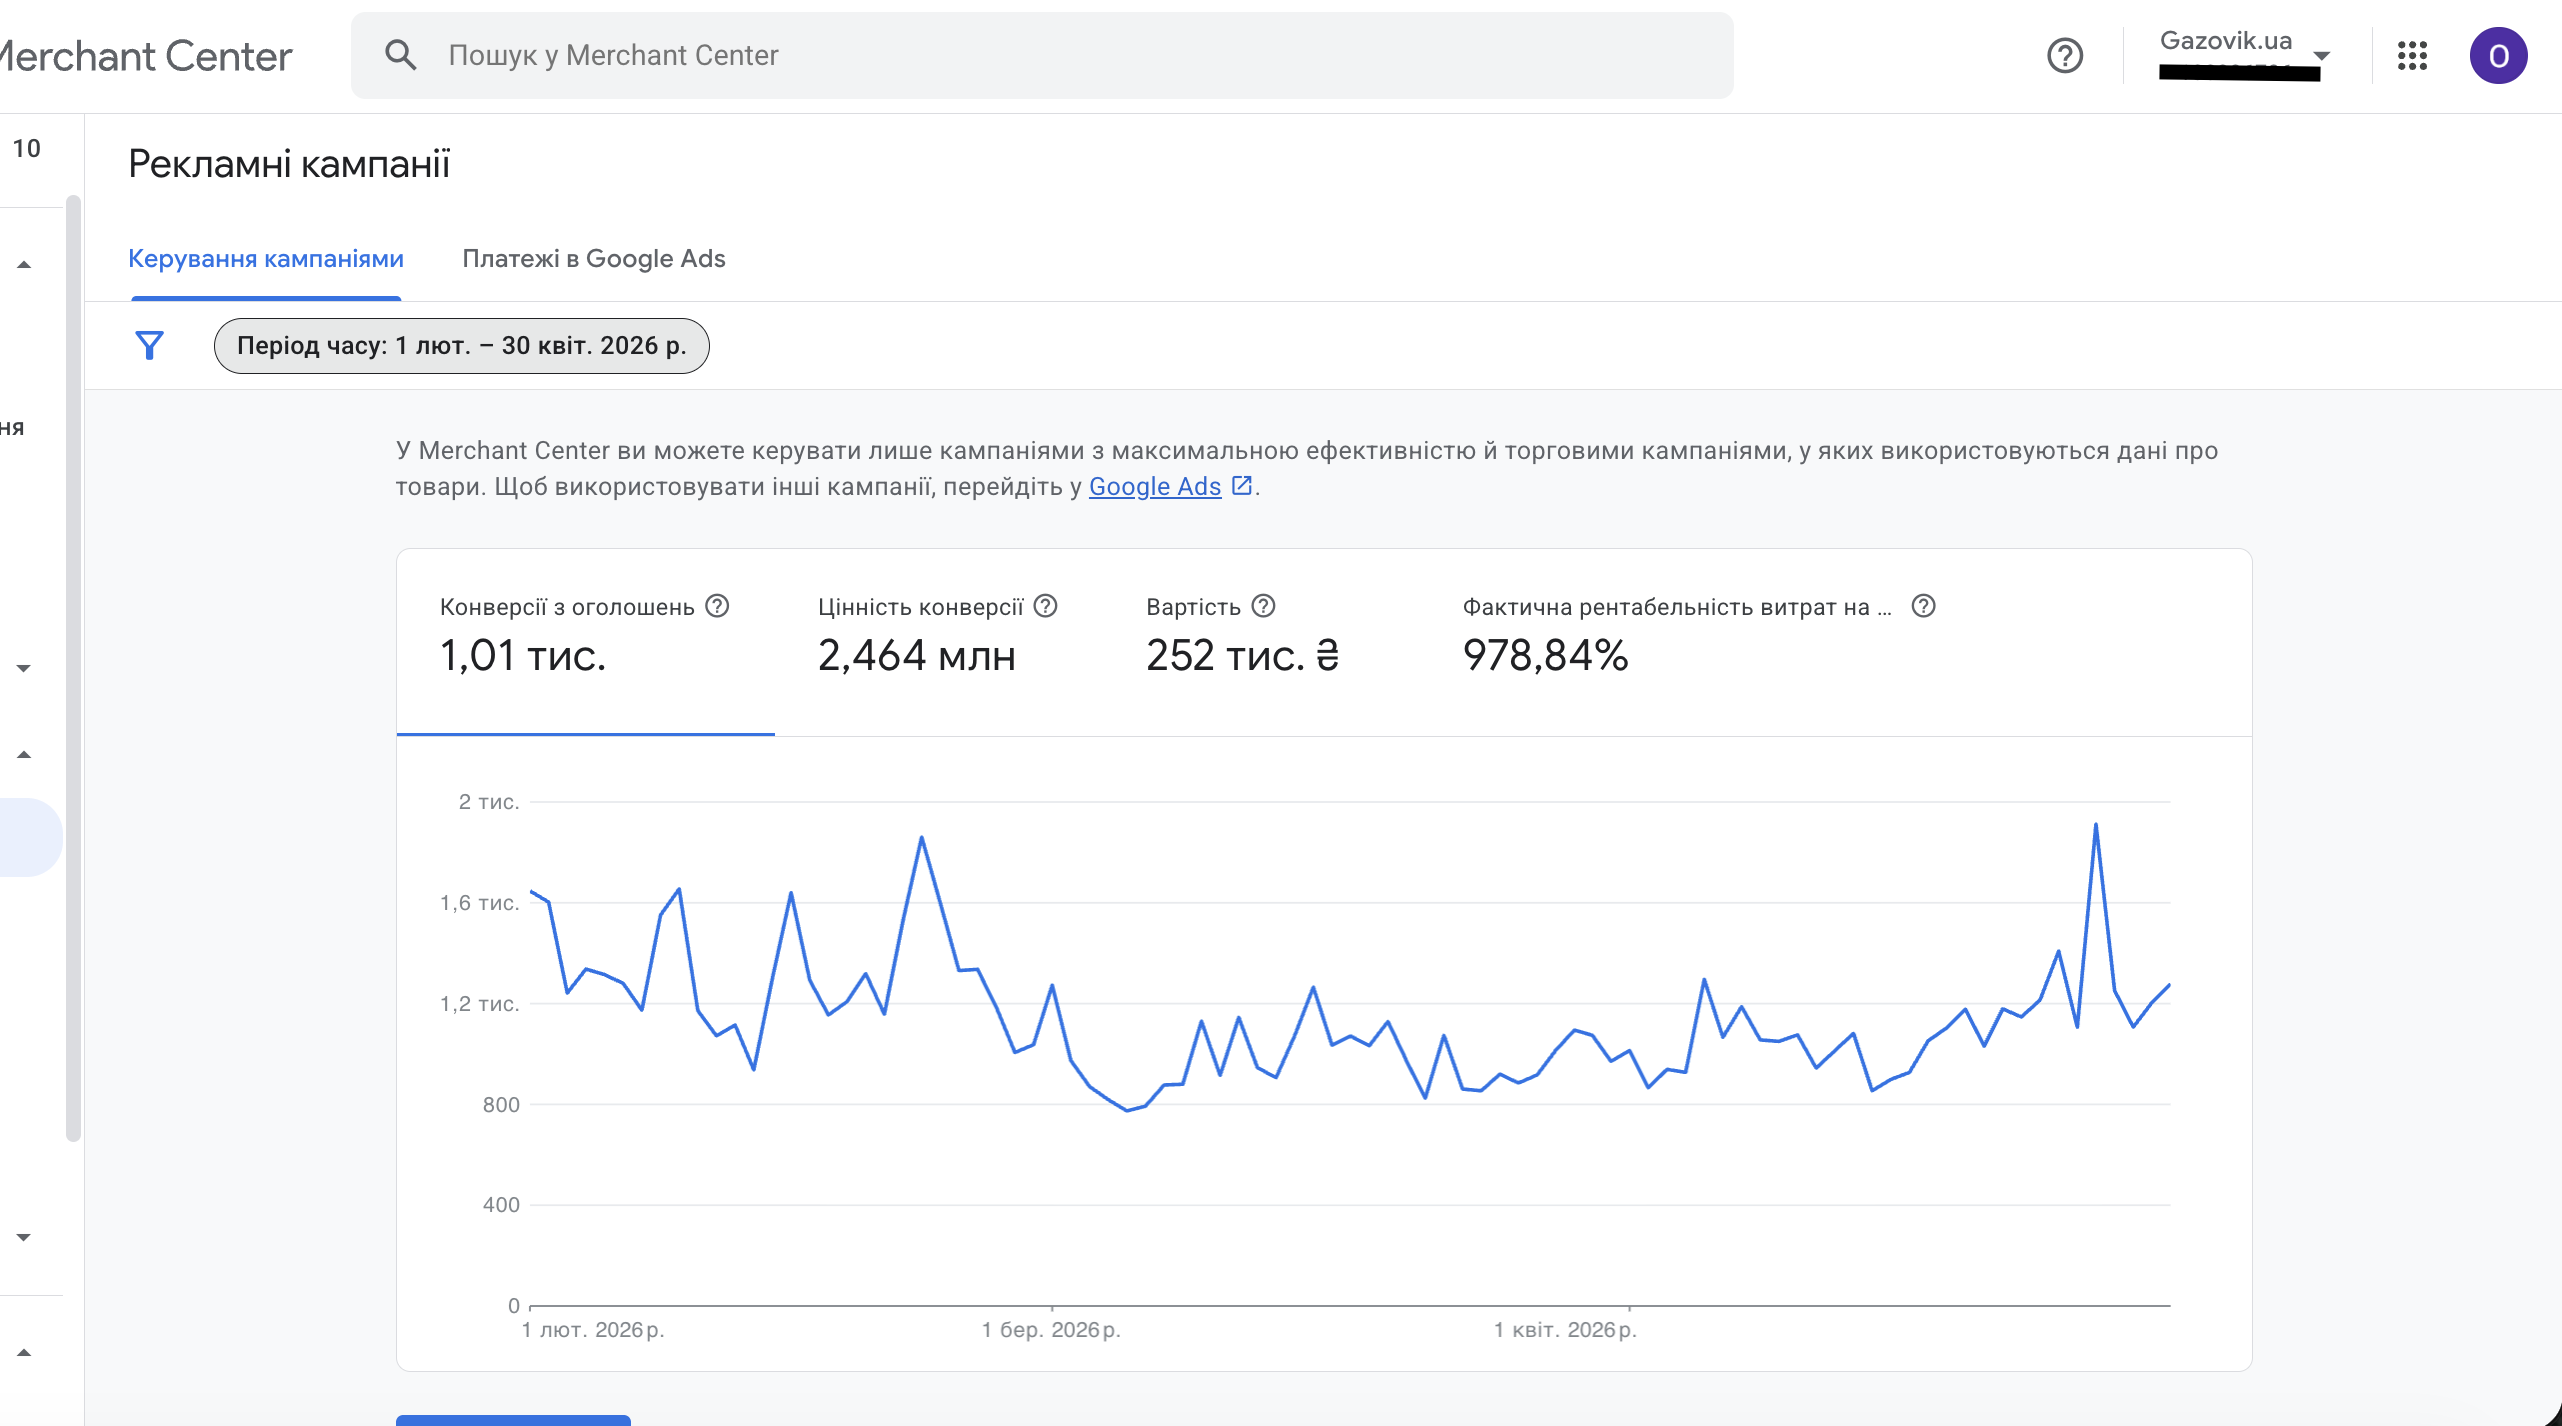2562x1426 pixels.
Task: Collapse the bottom sidebar section arrow
Action: pyautogui.click(x=24, y=1353)
